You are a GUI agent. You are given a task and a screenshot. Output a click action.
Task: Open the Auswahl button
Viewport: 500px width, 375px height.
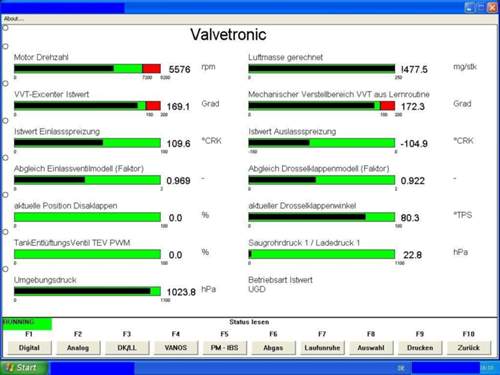pos(371,348)
